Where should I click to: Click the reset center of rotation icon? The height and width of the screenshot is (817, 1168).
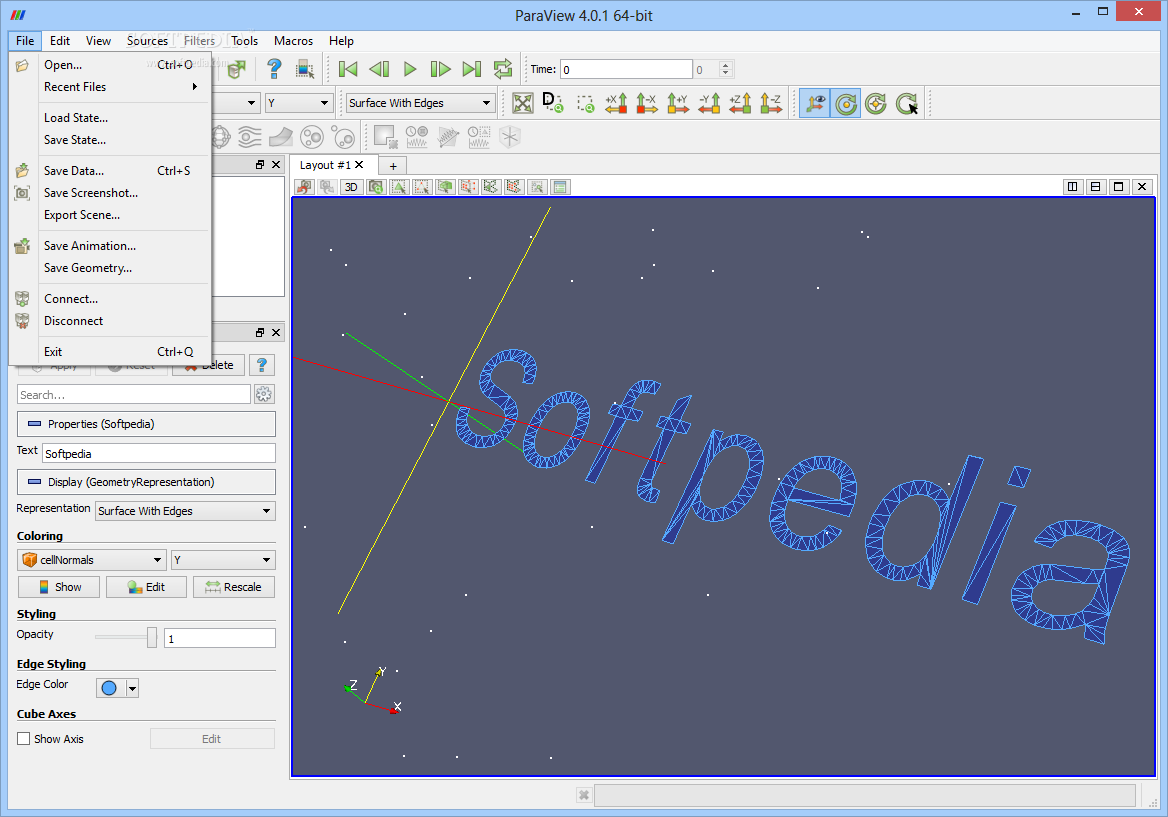coord(876,104)
